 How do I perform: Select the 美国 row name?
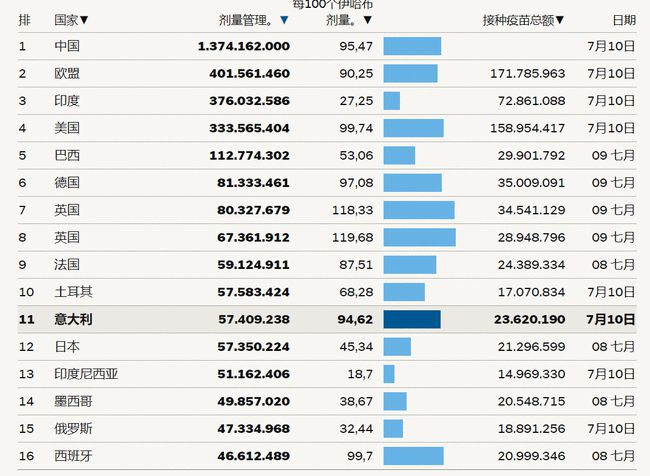pyautogui.click(x=67, y=128)
